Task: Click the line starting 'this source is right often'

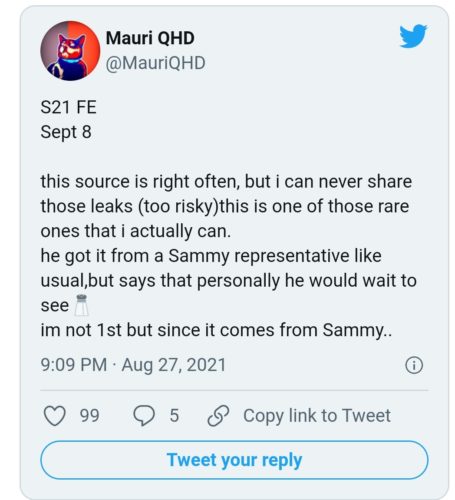Action: point(226,182)
